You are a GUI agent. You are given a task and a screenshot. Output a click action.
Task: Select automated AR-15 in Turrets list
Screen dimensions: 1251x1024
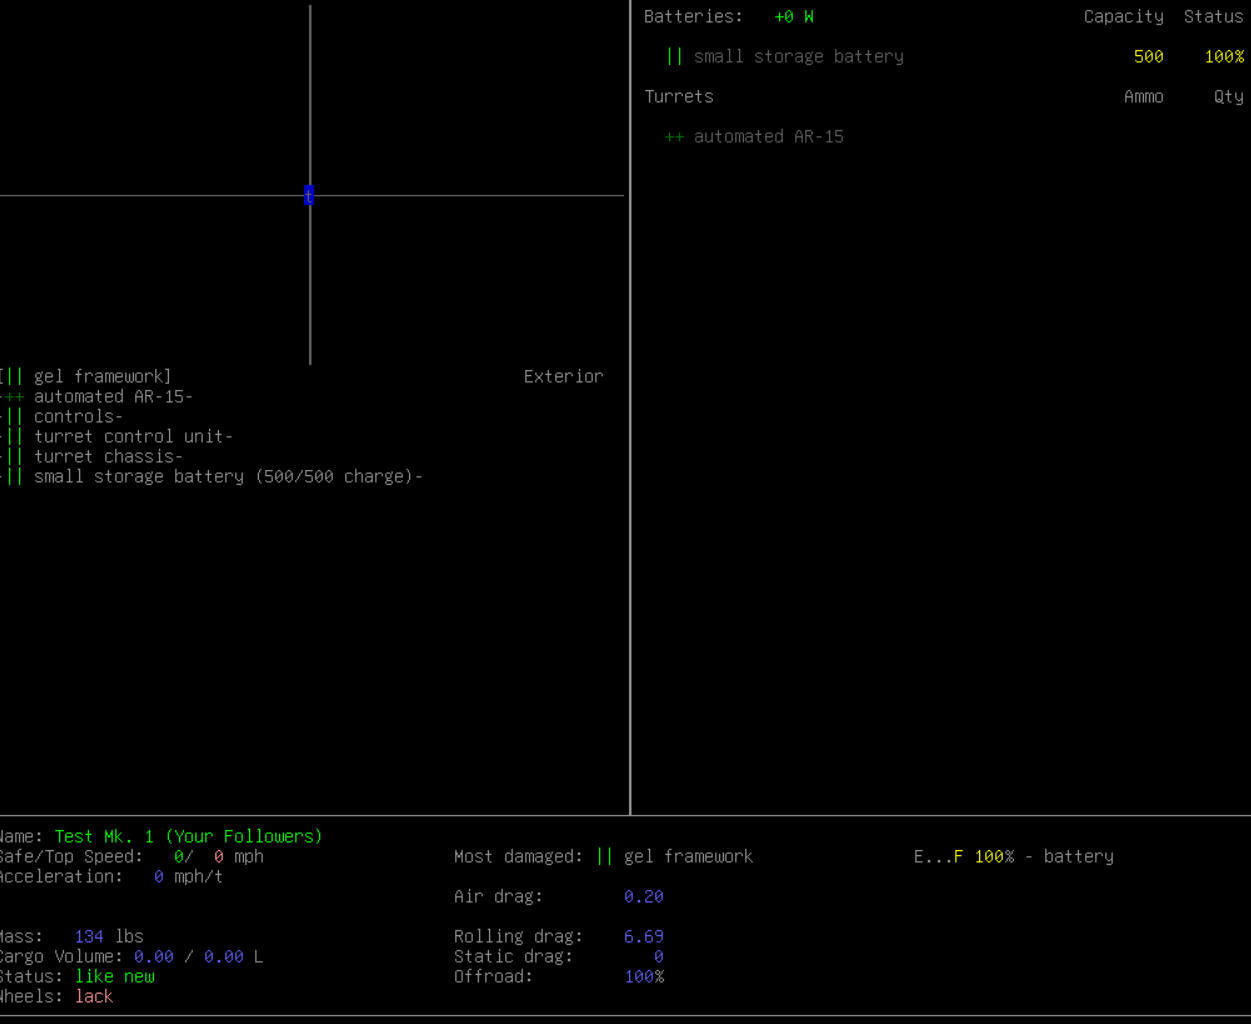[769, 137]
